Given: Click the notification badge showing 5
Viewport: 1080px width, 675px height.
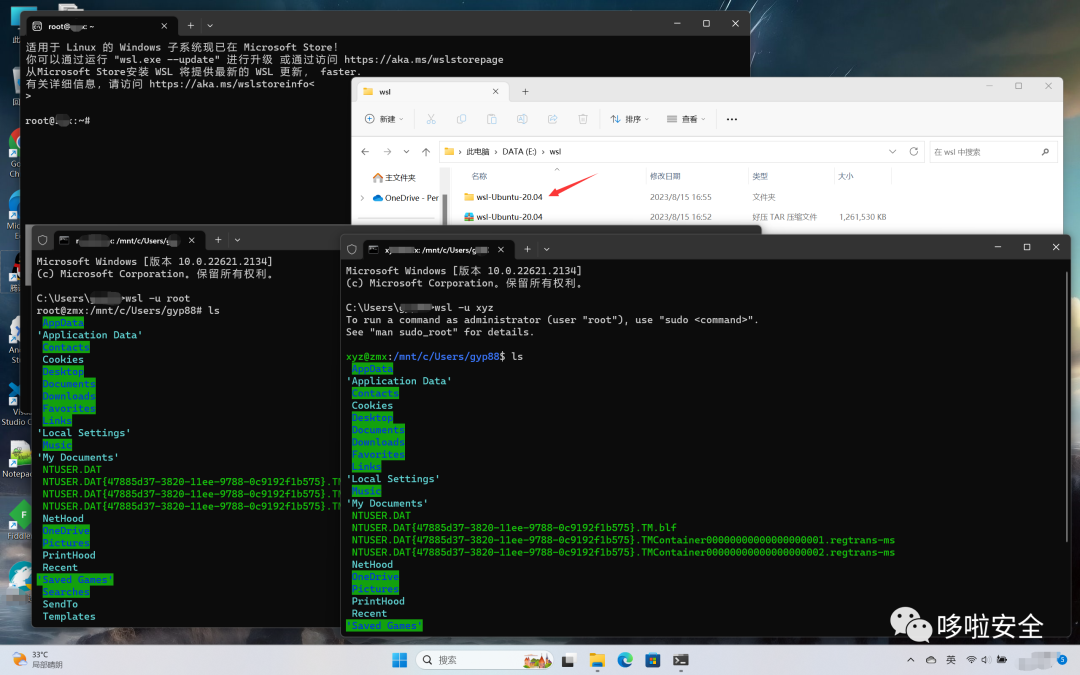Looking at the screenshot, I should click(1062, 660).
